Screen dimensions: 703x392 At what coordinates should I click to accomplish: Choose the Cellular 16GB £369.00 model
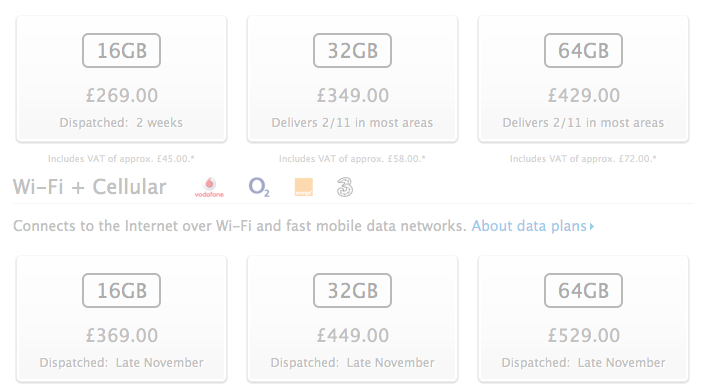(122, 319)
